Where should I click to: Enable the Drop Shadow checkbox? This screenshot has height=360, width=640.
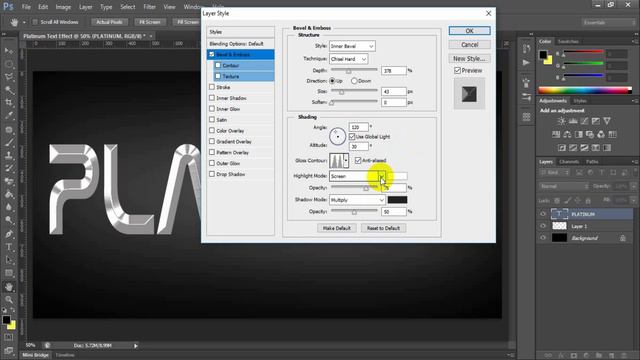[212, 174]
